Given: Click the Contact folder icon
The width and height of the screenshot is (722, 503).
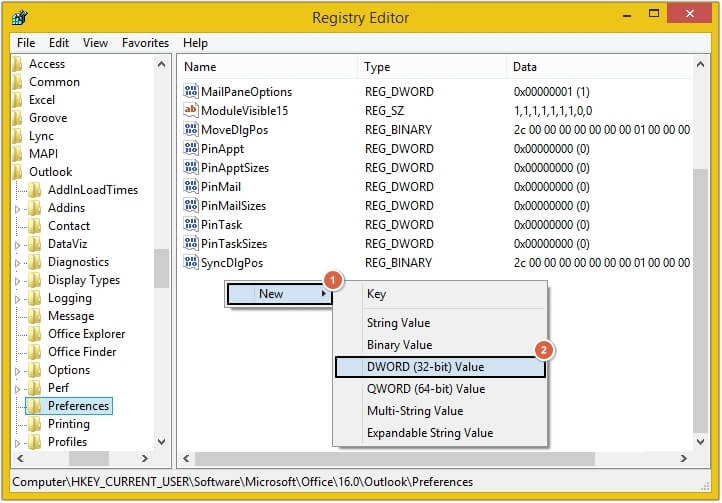Looking at the screenshot, I should [34, 226].
